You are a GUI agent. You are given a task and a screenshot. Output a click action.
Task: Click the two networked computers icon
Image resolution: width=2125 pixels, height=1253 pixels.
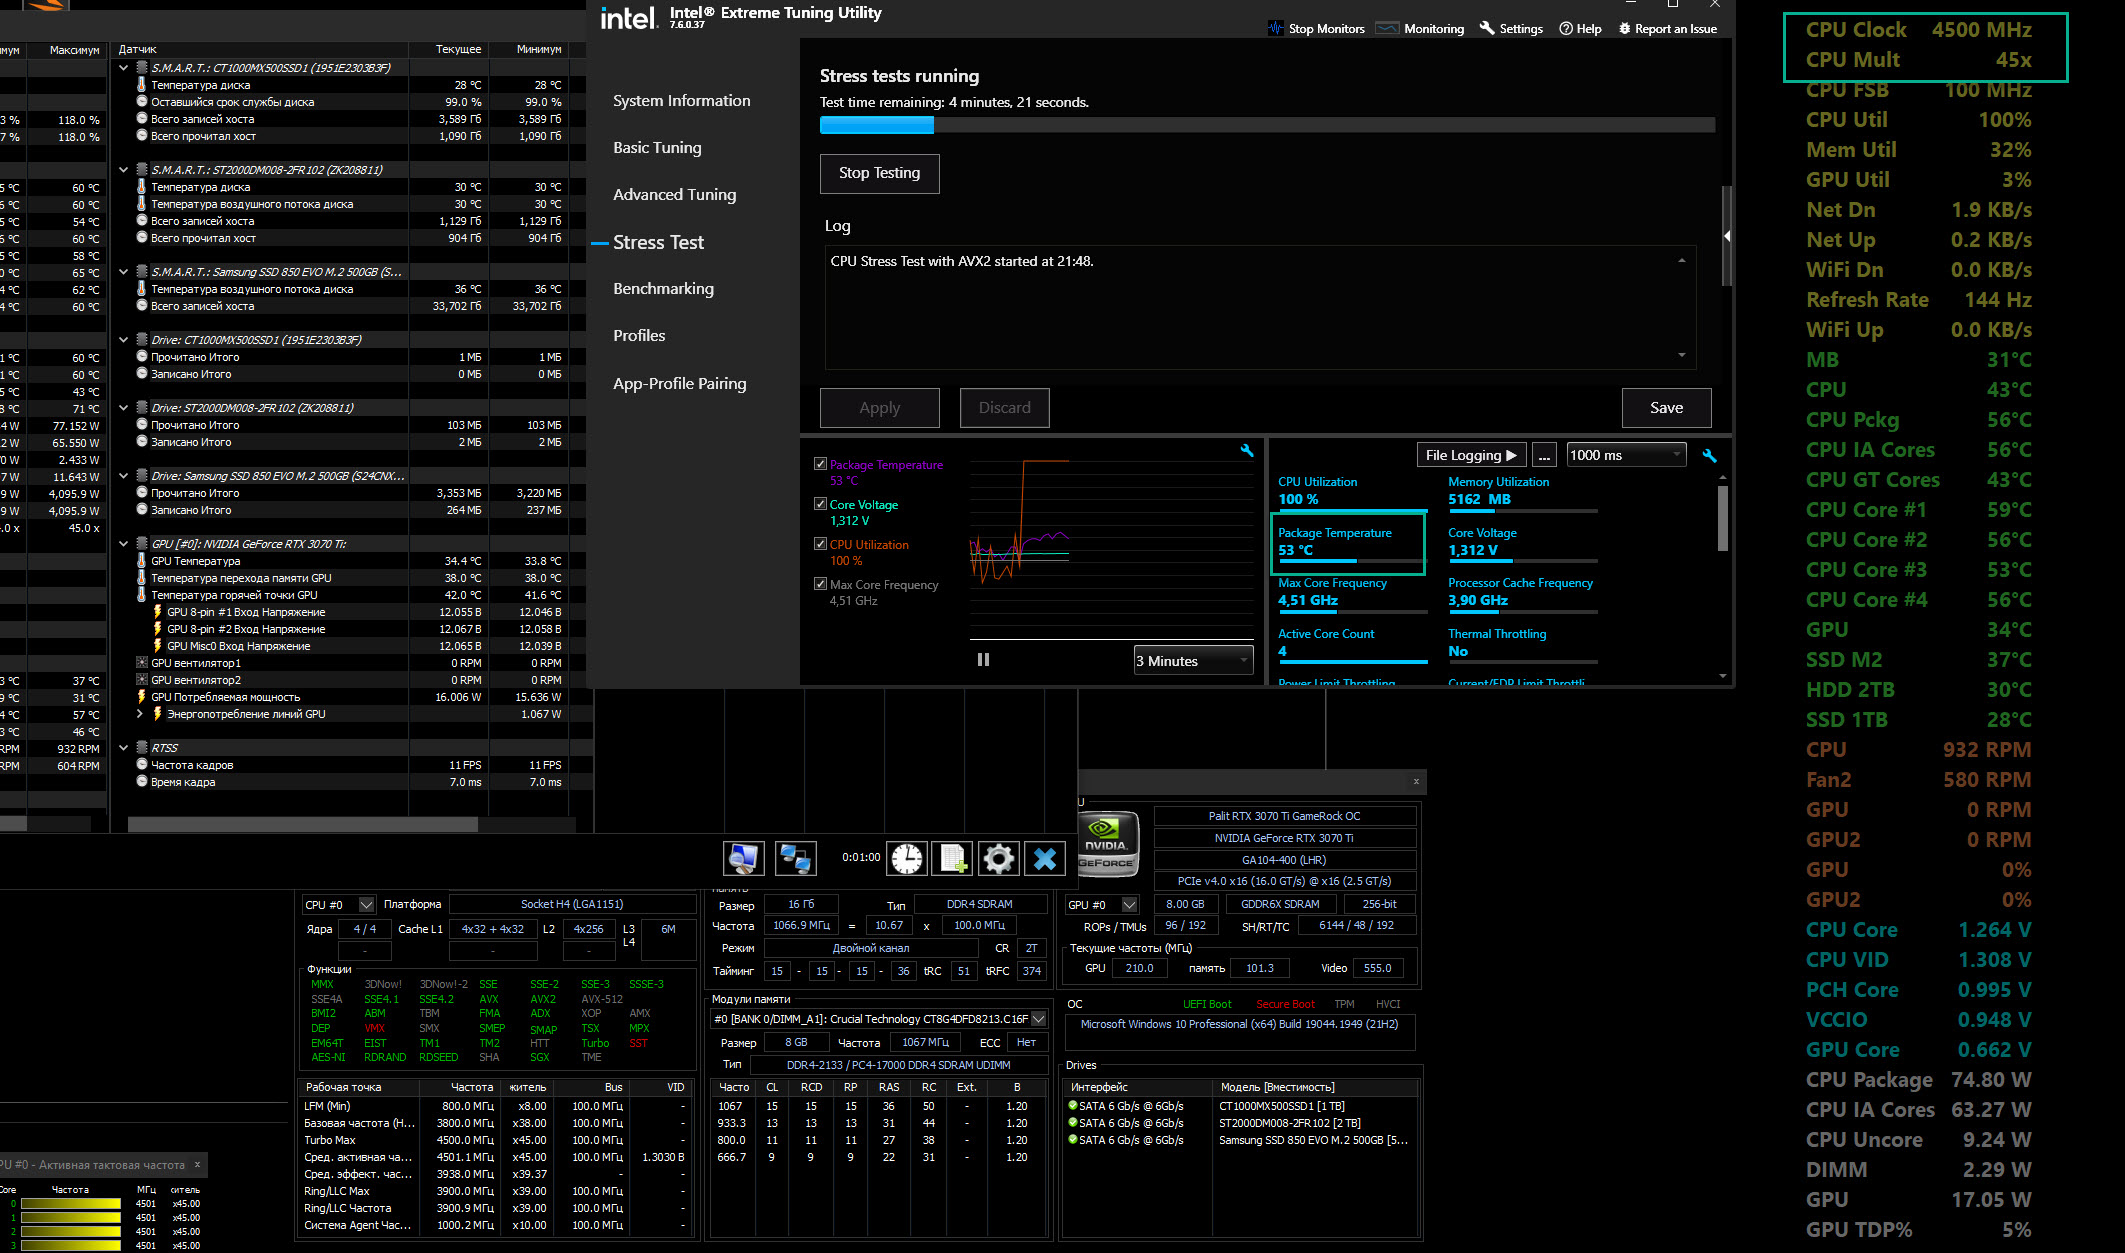(x=795, y=858)
